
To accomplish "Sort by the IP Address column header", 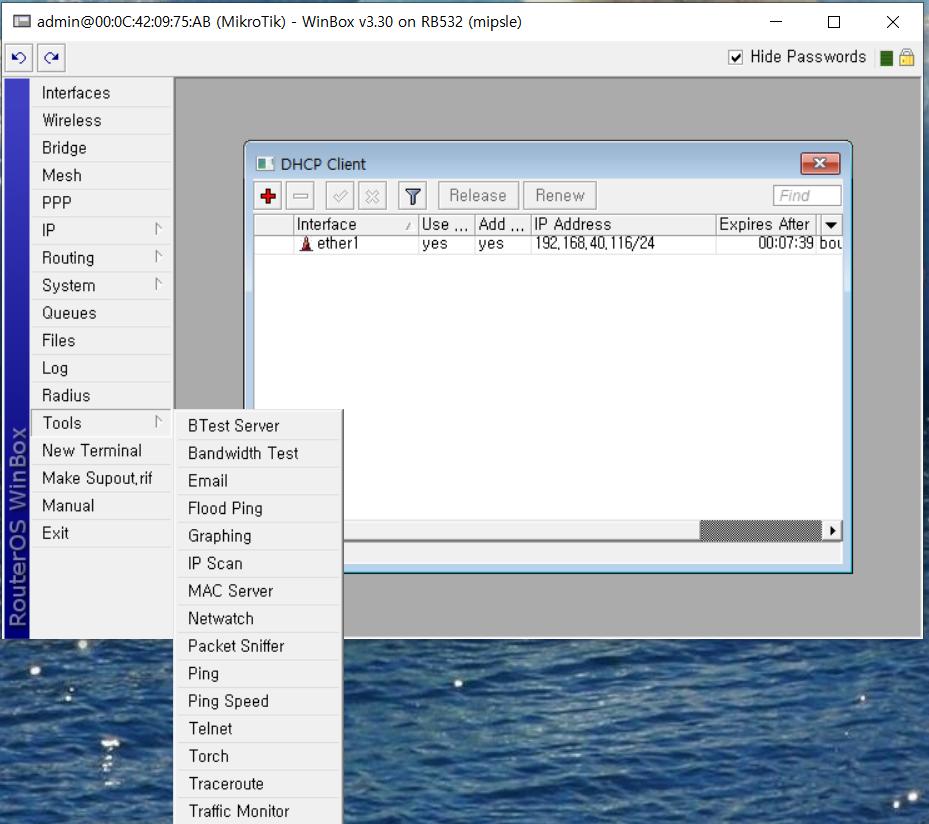I will [623, 225].
